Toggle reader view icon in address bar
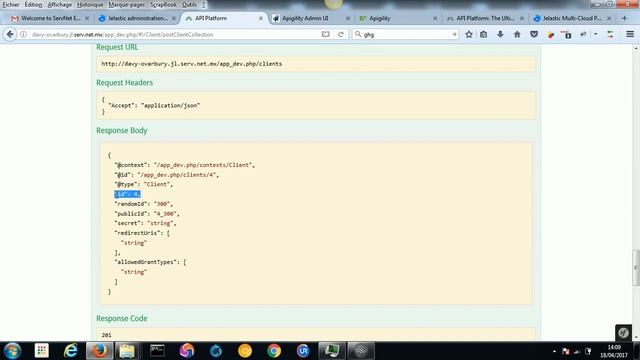Viewport: 640px width, 360px height. click(x=325, y=35)
